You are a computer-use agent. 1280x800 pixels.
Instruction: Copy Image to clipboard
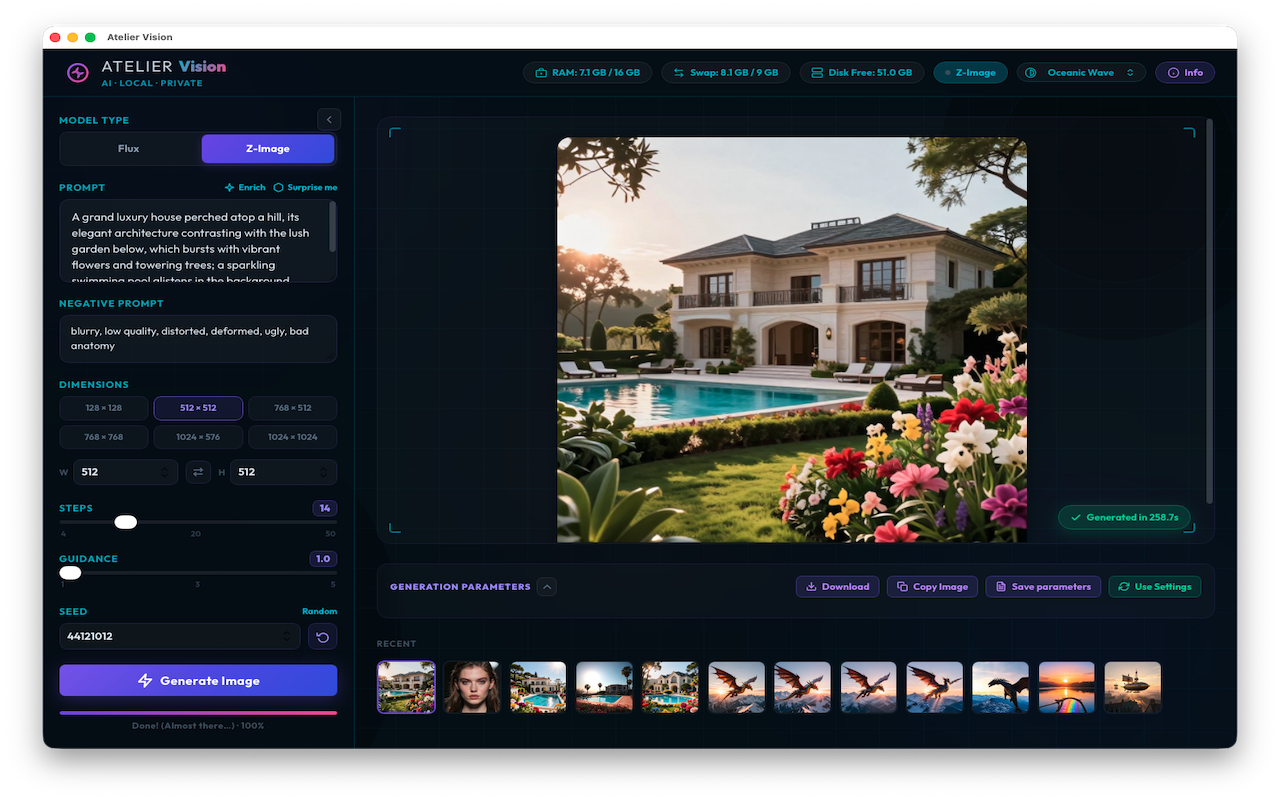(932, 587)
